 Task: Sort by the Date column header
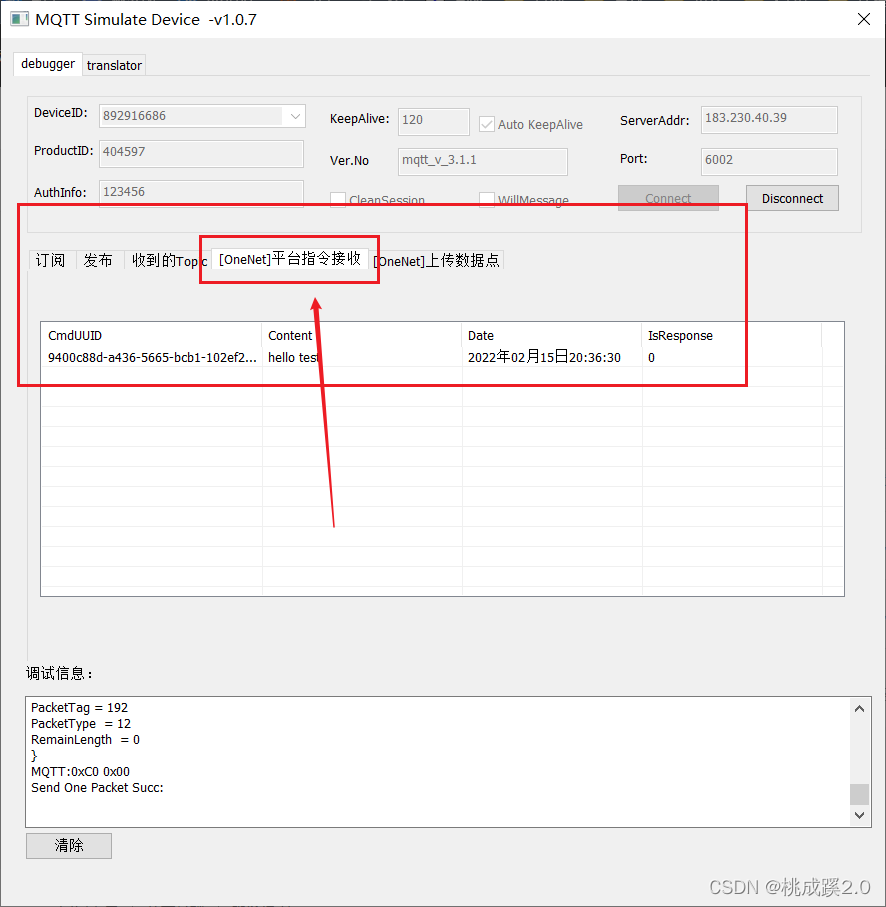pos(552,335)
